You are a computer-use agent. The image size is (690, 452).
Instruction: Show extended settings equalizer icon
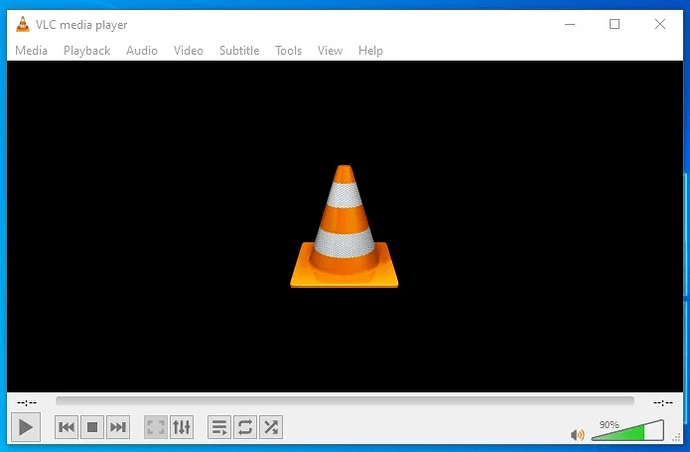182,427
